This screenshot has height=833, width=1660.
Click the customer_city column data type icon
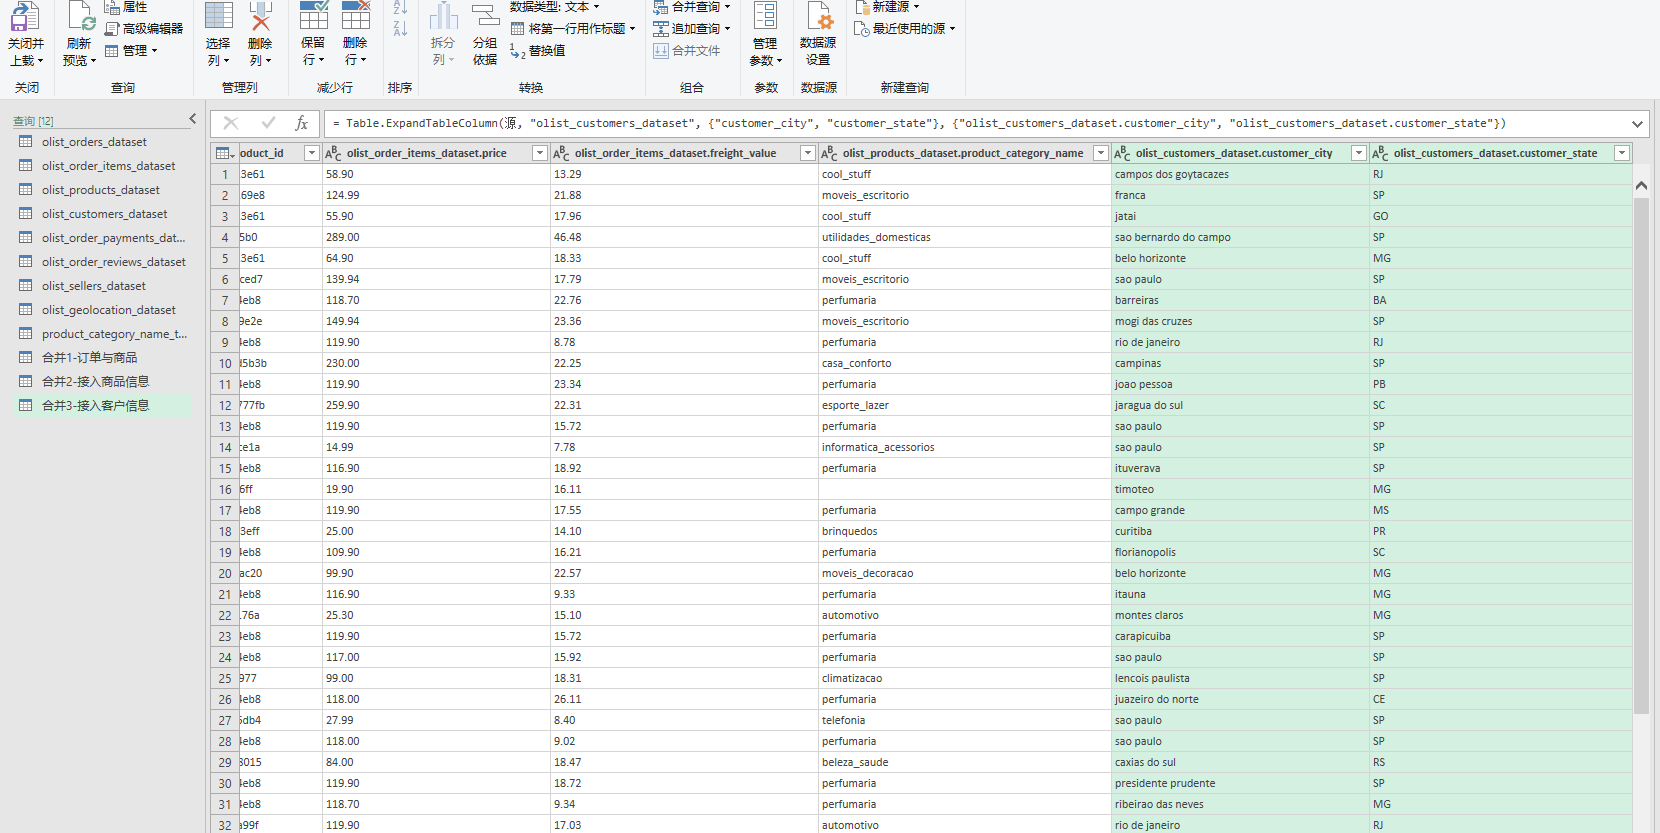tap(1122, 153)
